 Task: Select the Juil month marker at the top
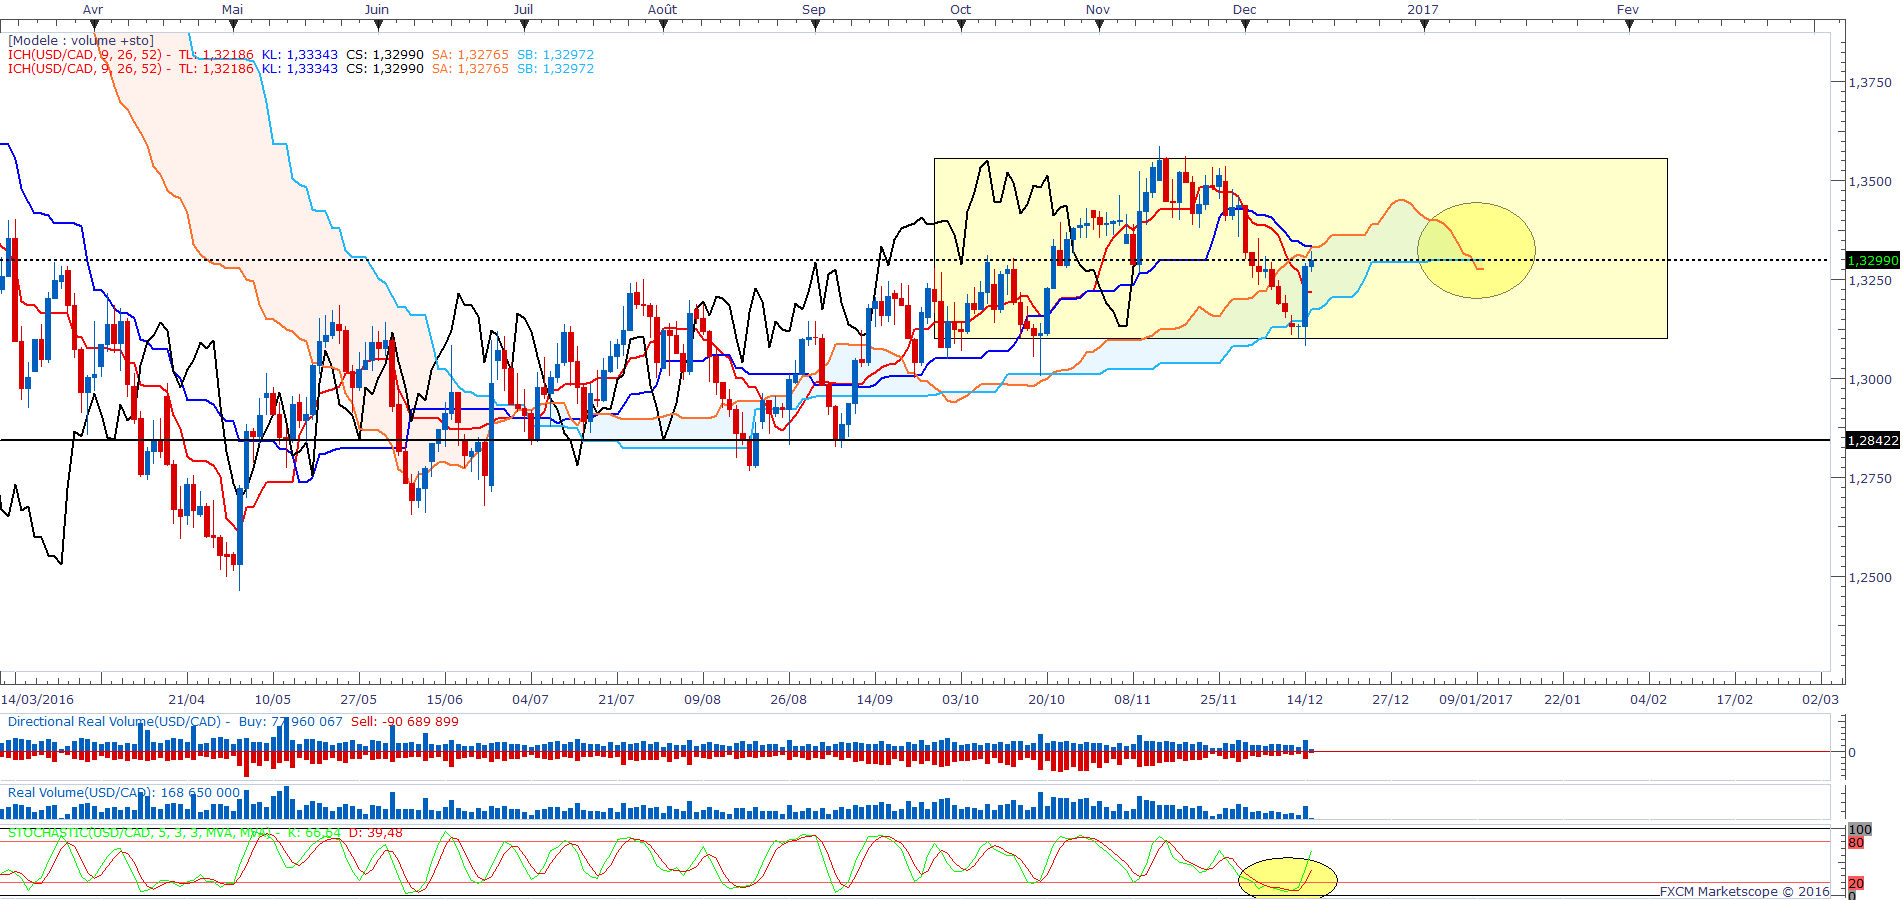coord(523,10)
